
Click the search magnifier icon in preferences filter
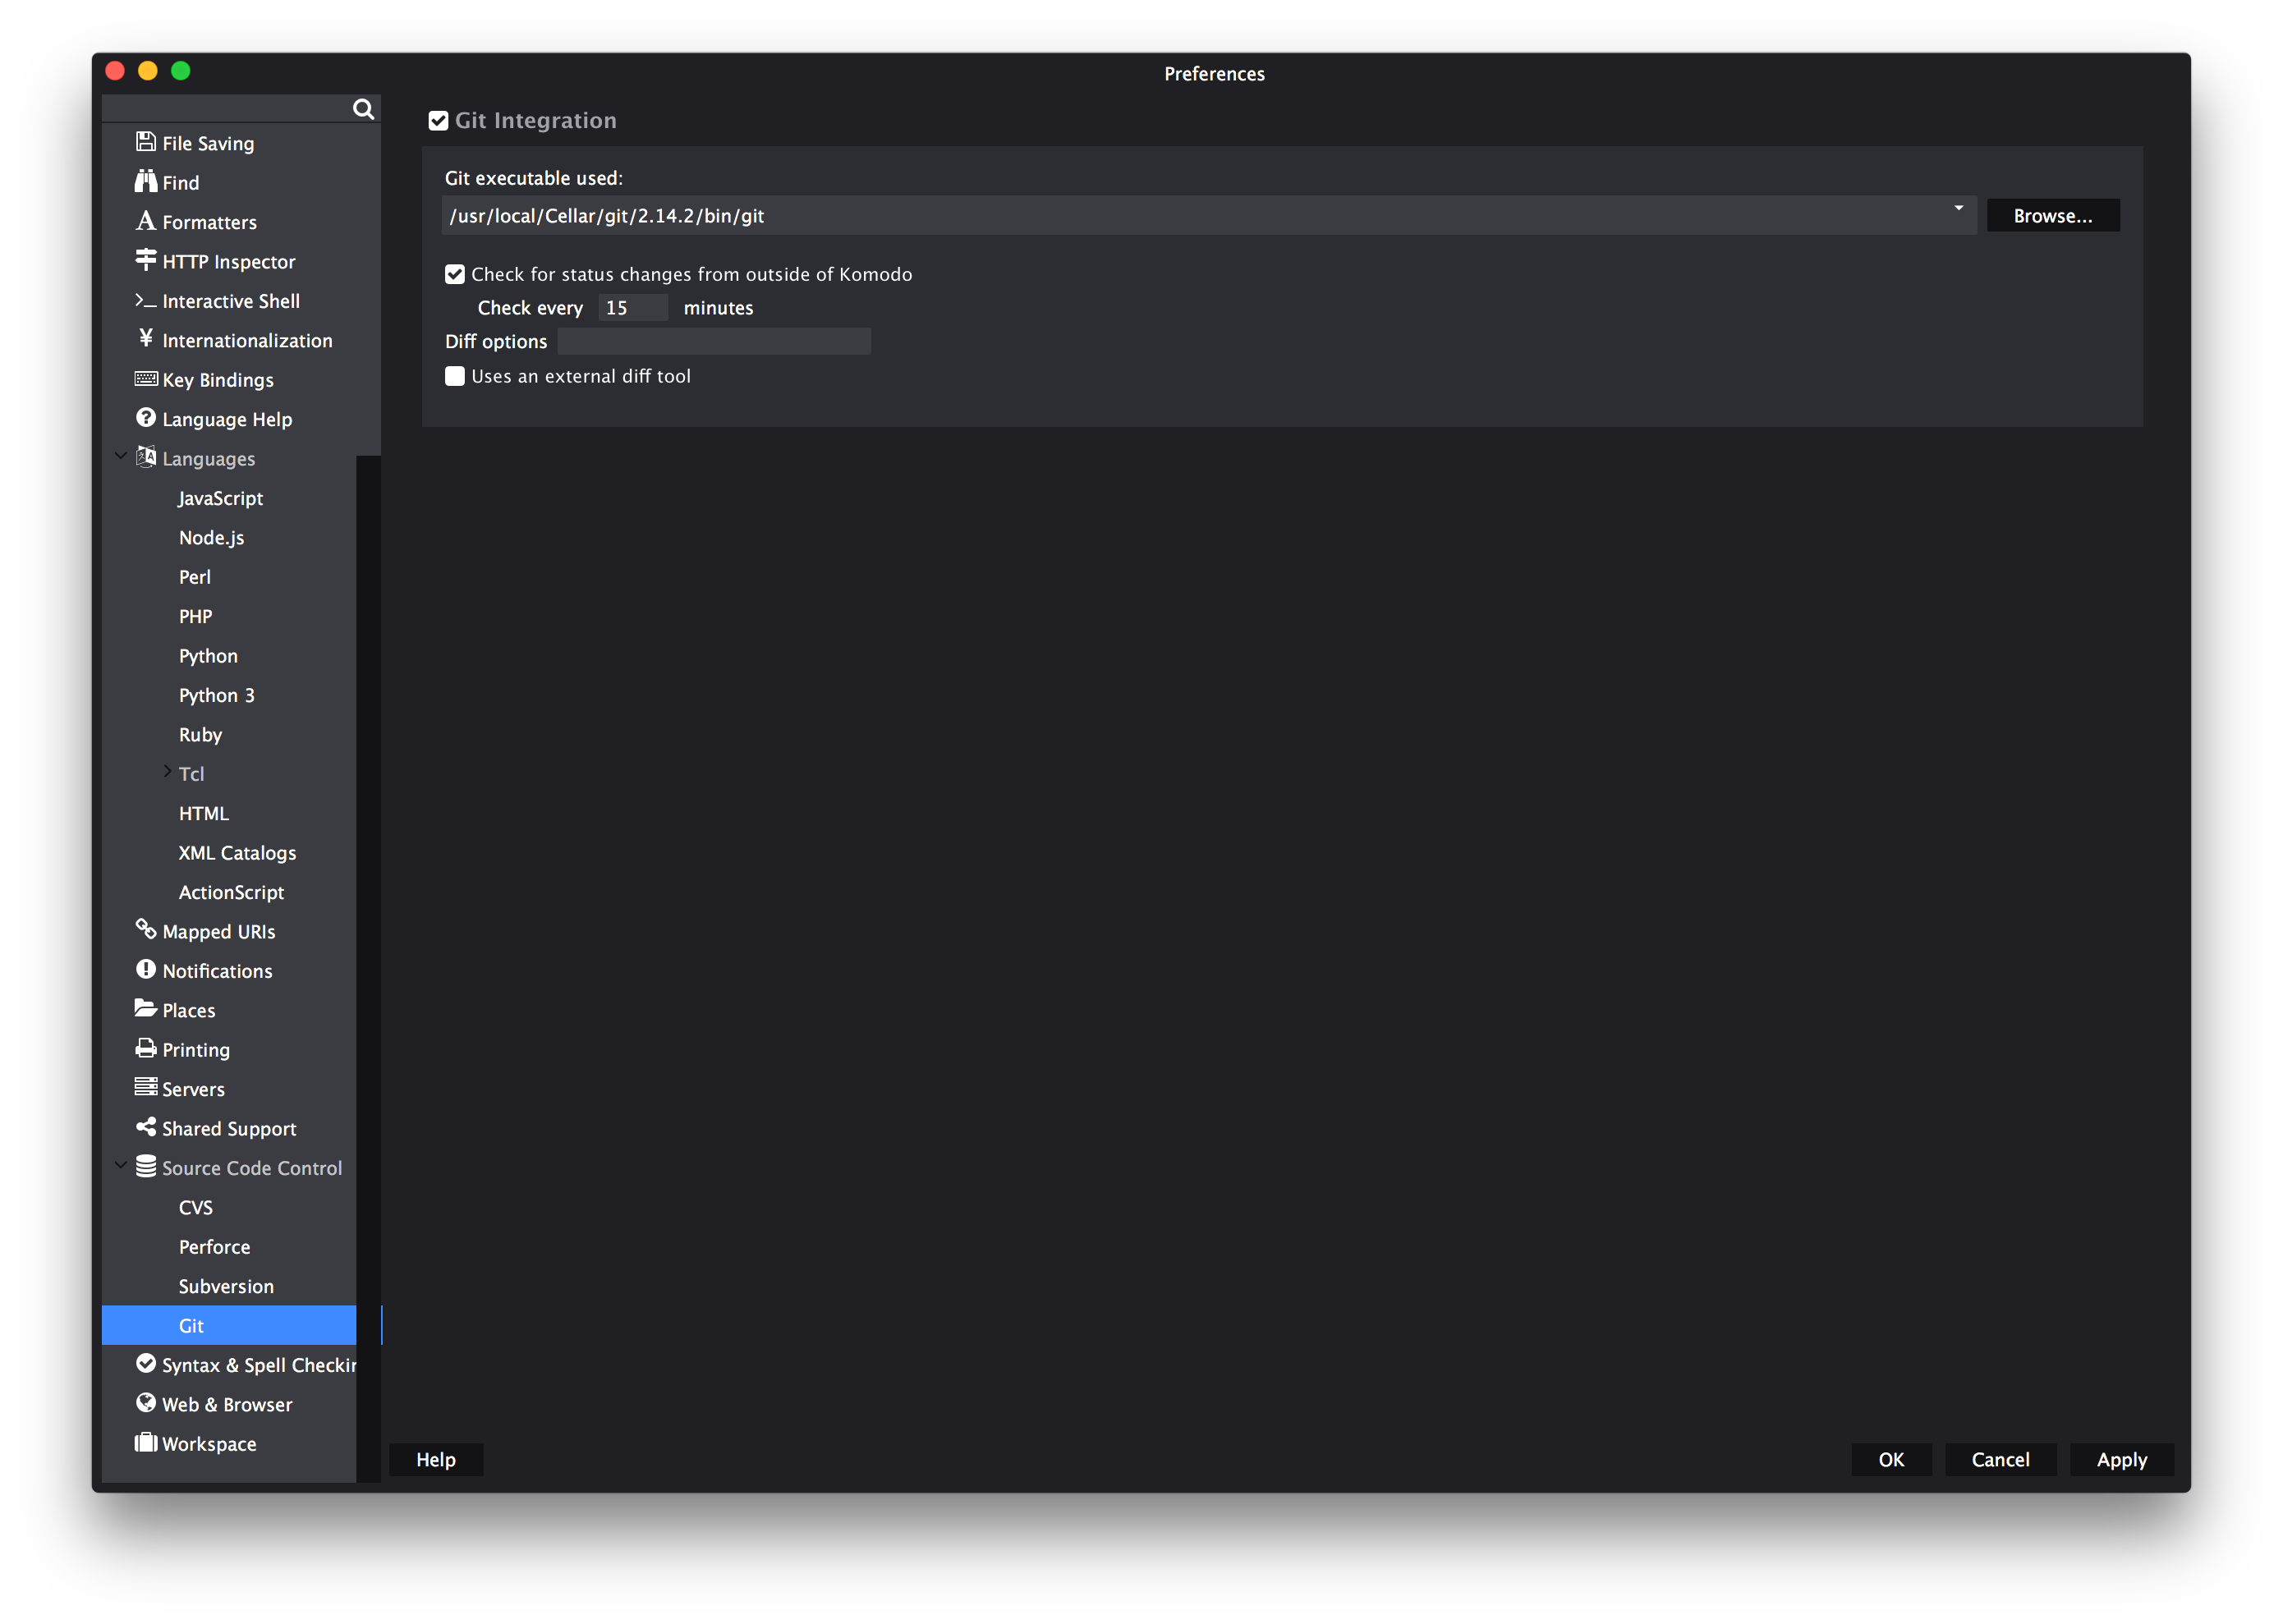(363, 109)
